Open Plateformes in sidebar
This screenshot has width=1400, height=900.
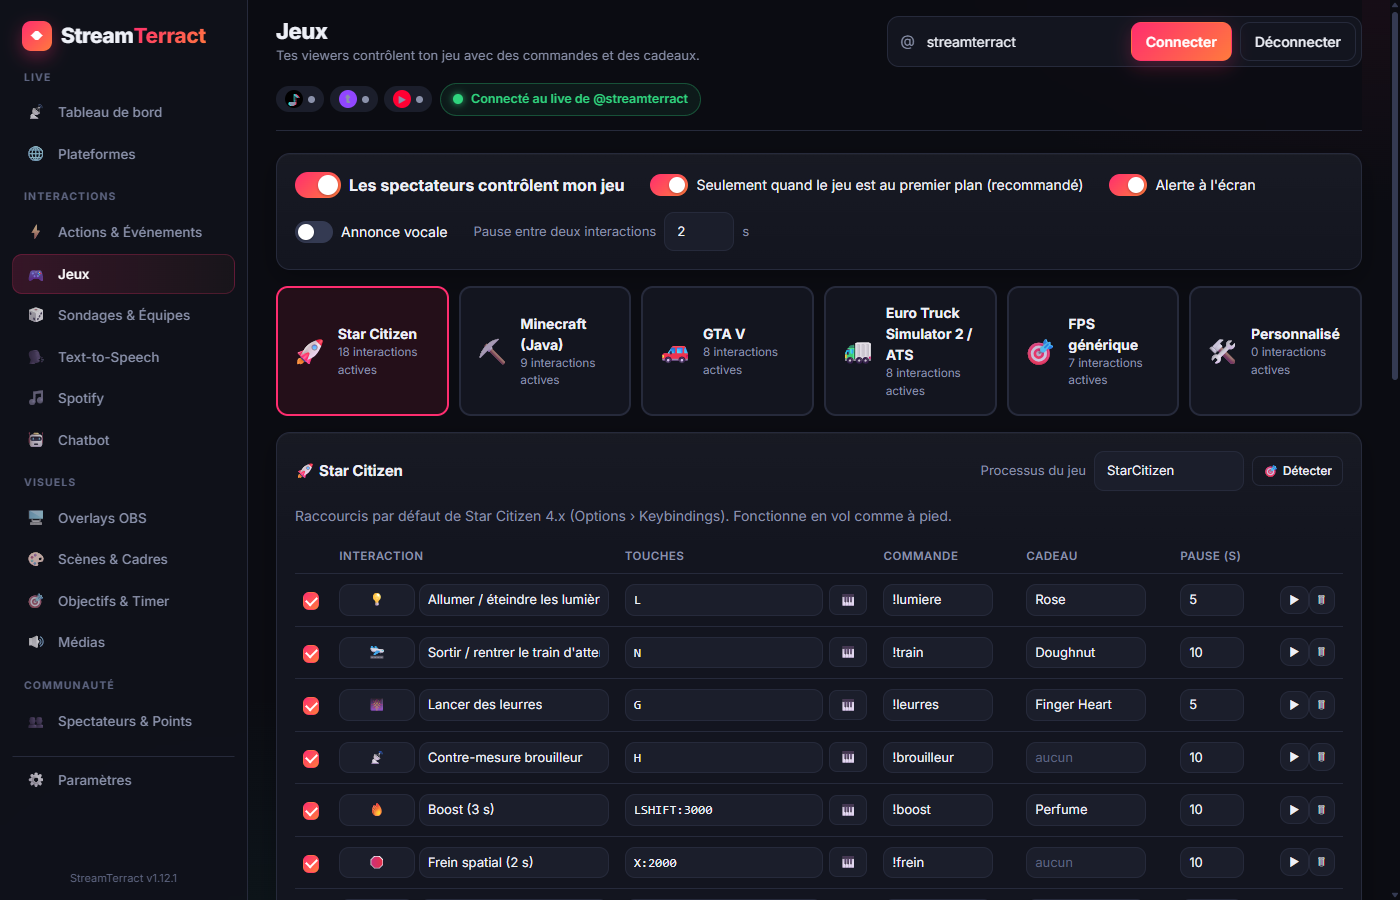pos(123,154)
